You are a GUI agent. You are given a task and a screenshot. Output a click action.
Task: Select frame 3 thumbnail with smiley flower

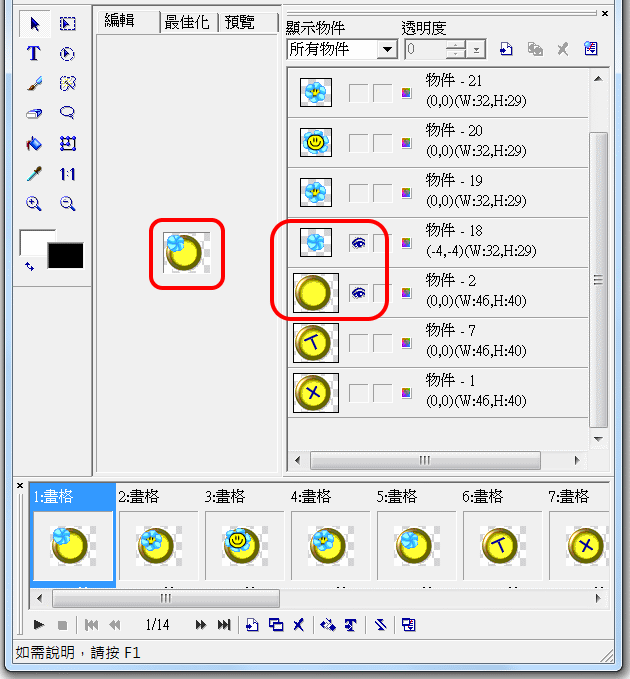click(238, 545)
